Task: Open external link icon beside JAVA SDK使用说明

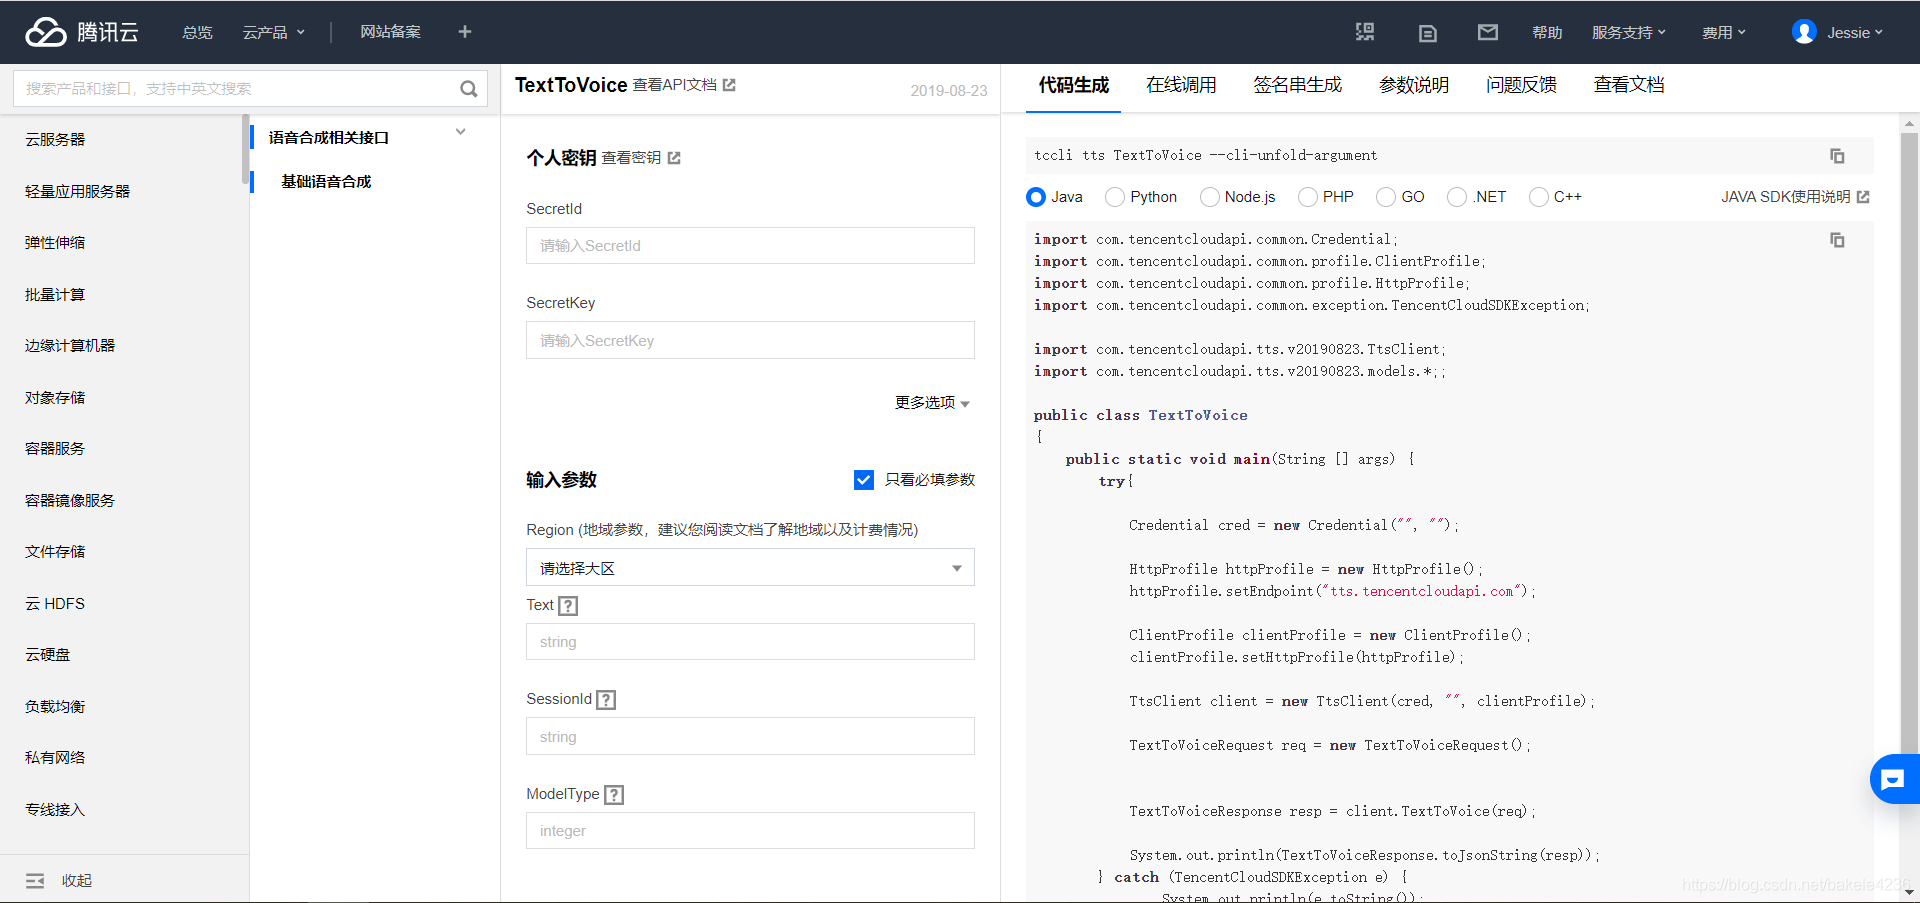Action: click(1863, 197)
